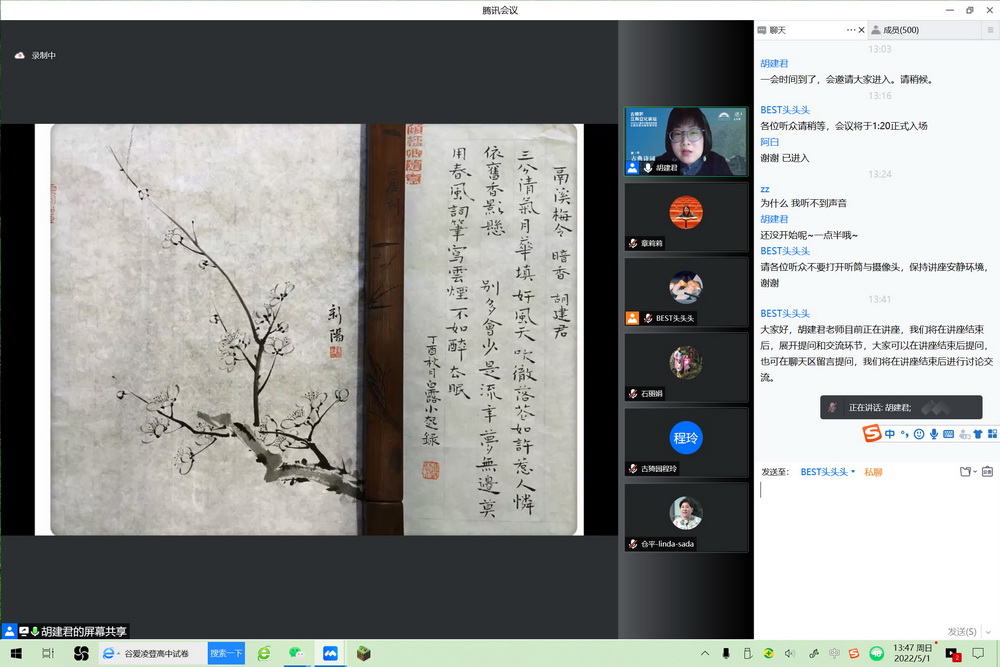Toggle Sogou 中 Chinese/English mode
1000x667 pixels.
[x=890, y=434]
